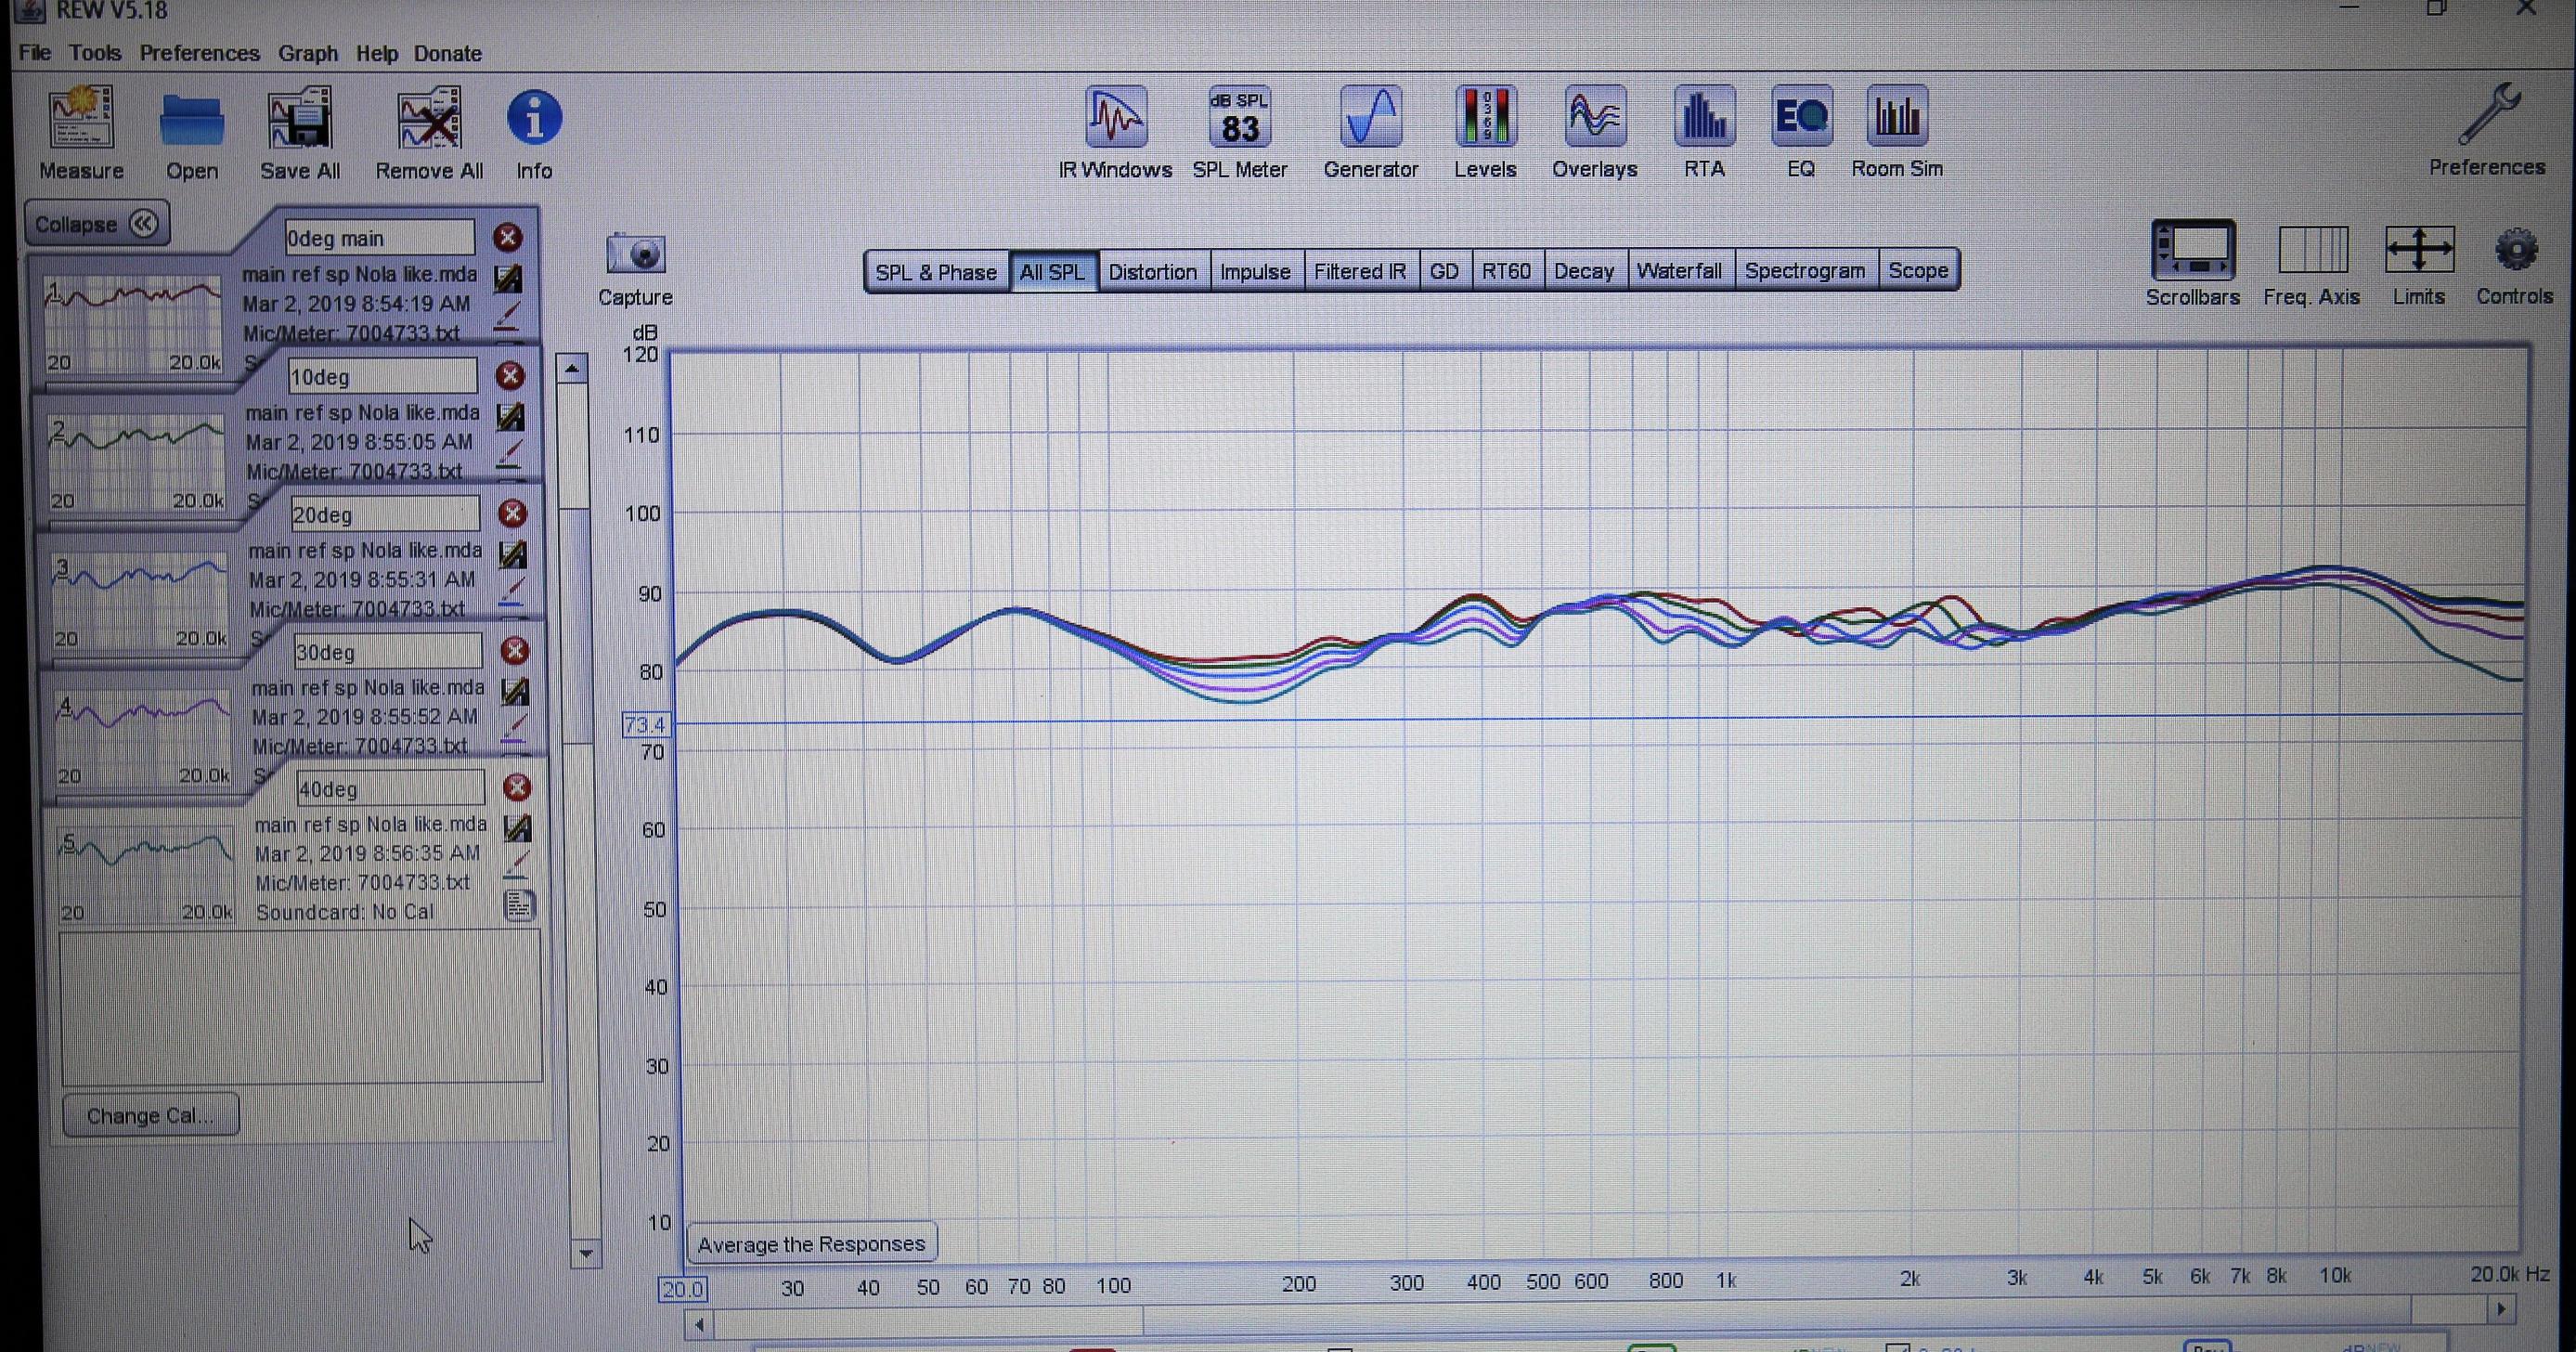Switch to the Filtered IR tab
Viewport: 2576px width, 1352px height.
click(1360, 271)
